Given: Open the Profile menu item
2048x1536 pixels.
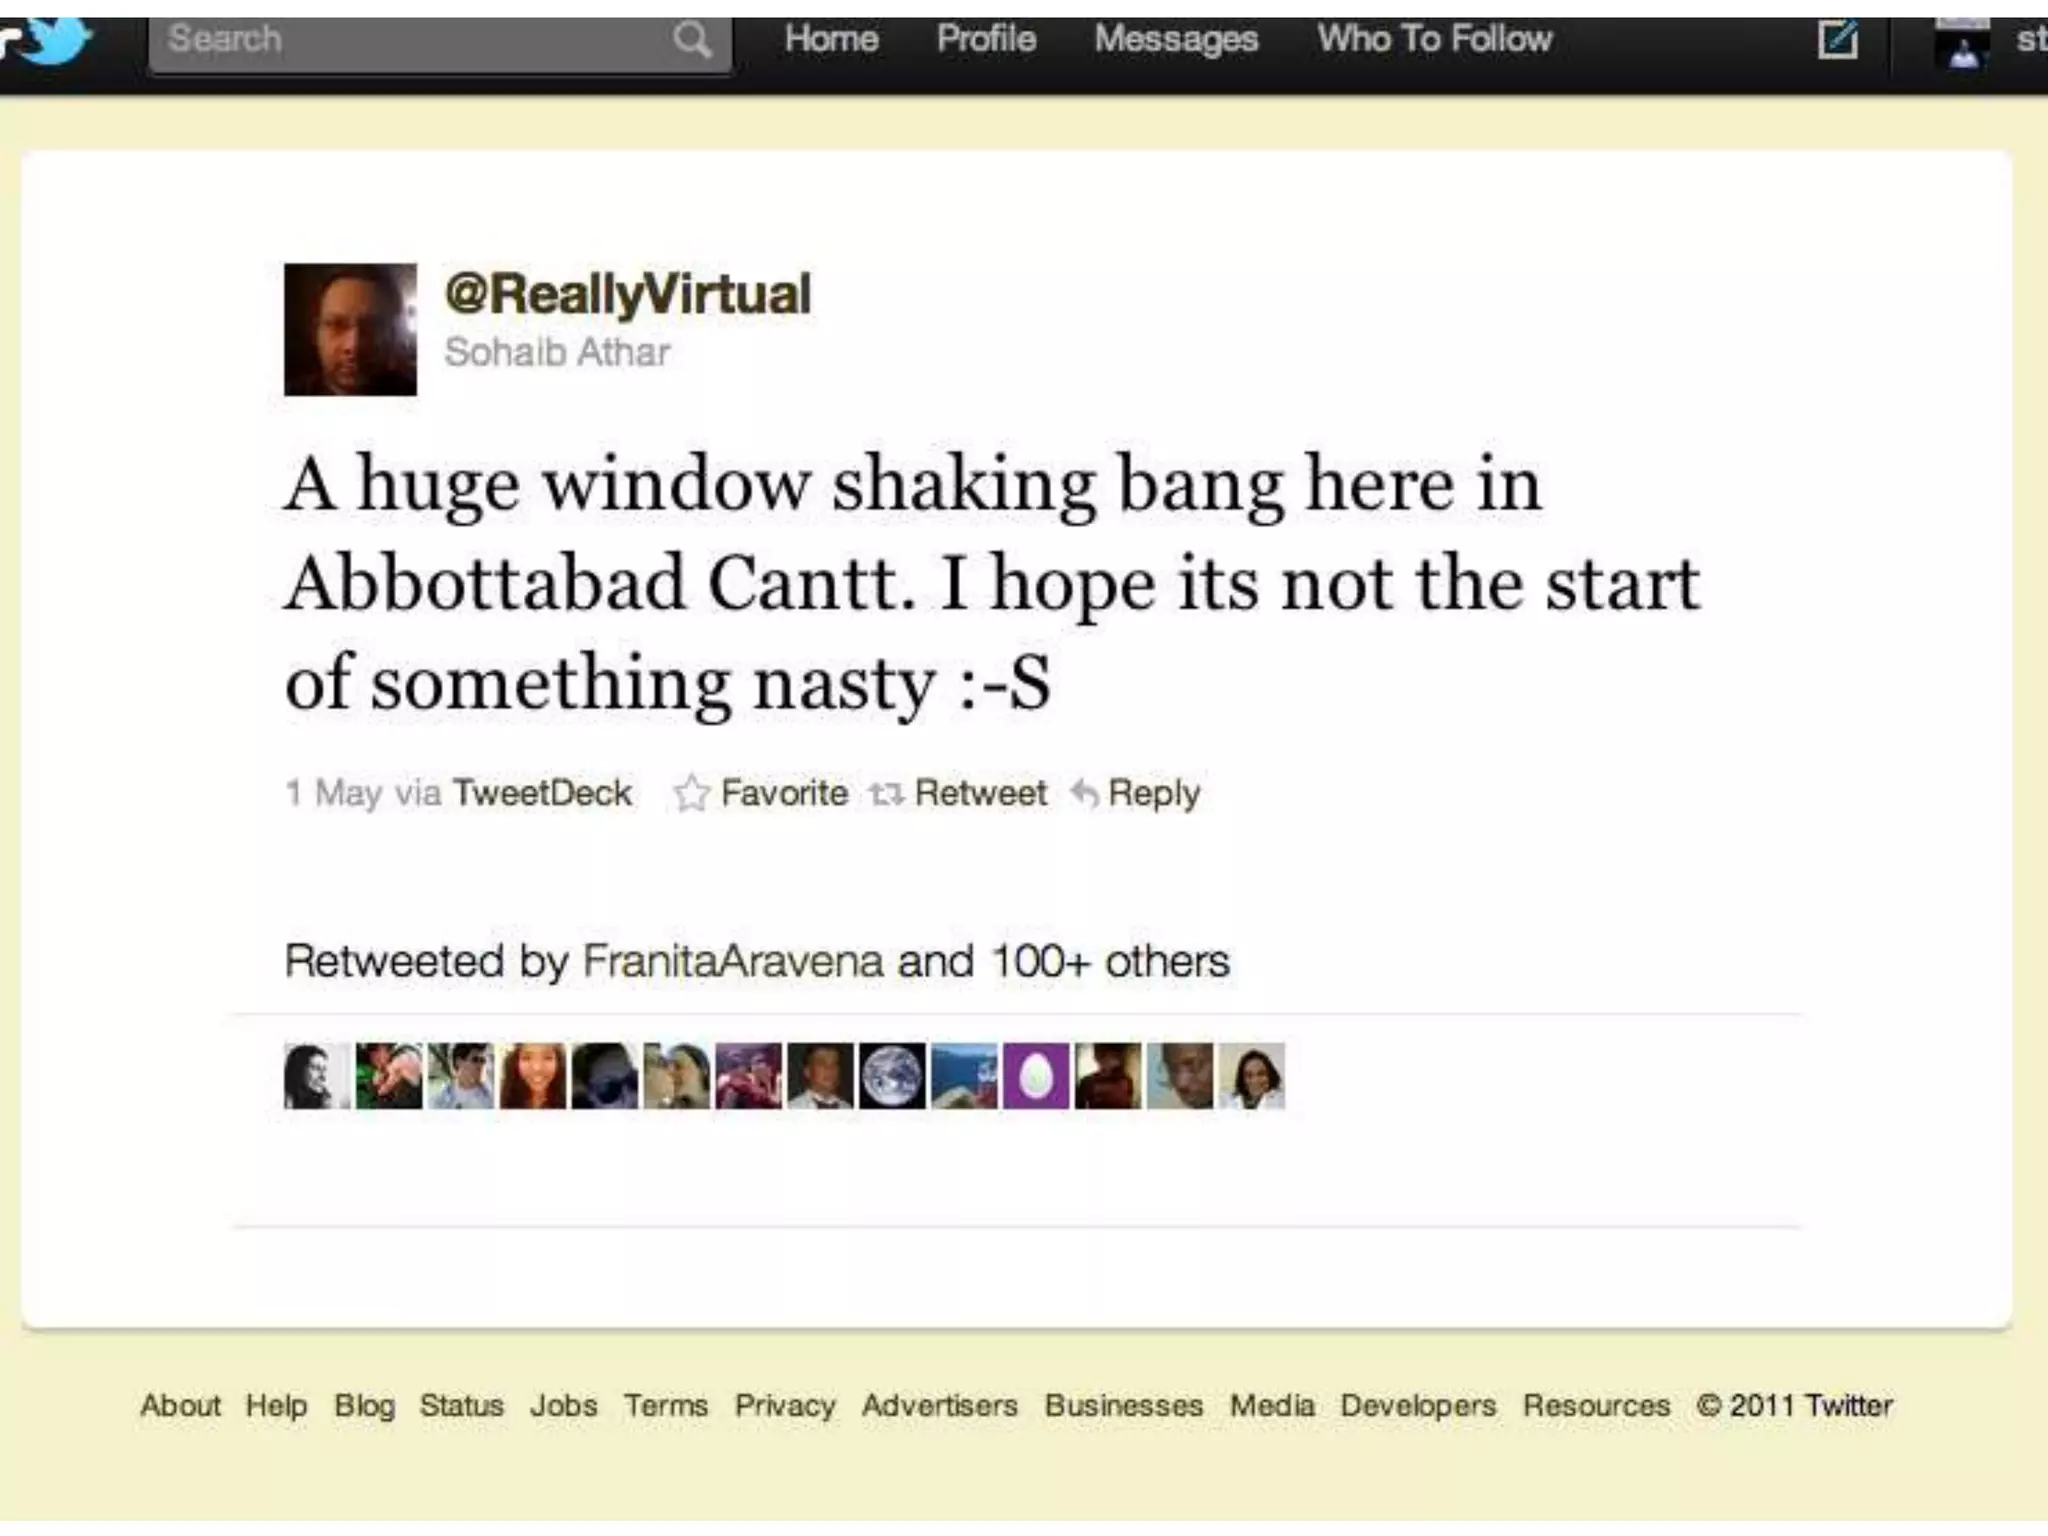Looking at the screenshot, I should tap(986, 39).
